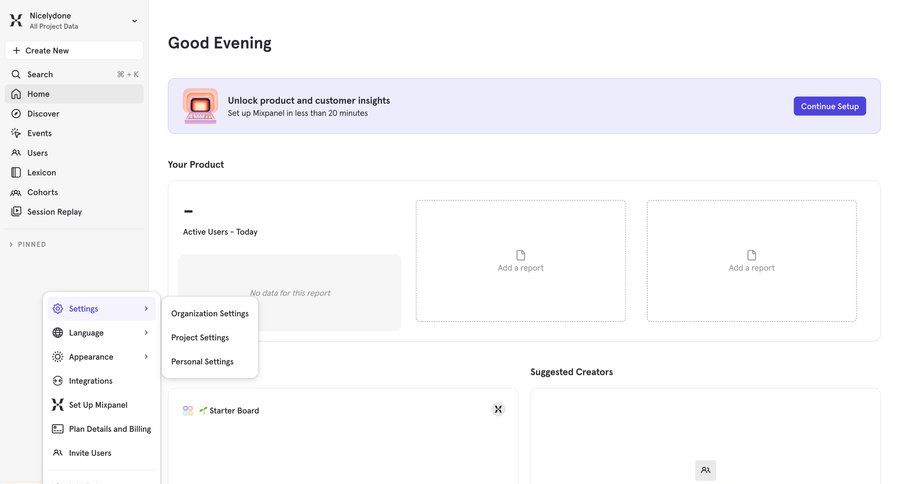Expand the PINNED section
Image resolution: width=900 pixels, height=484 pixels.
(28, 244)
